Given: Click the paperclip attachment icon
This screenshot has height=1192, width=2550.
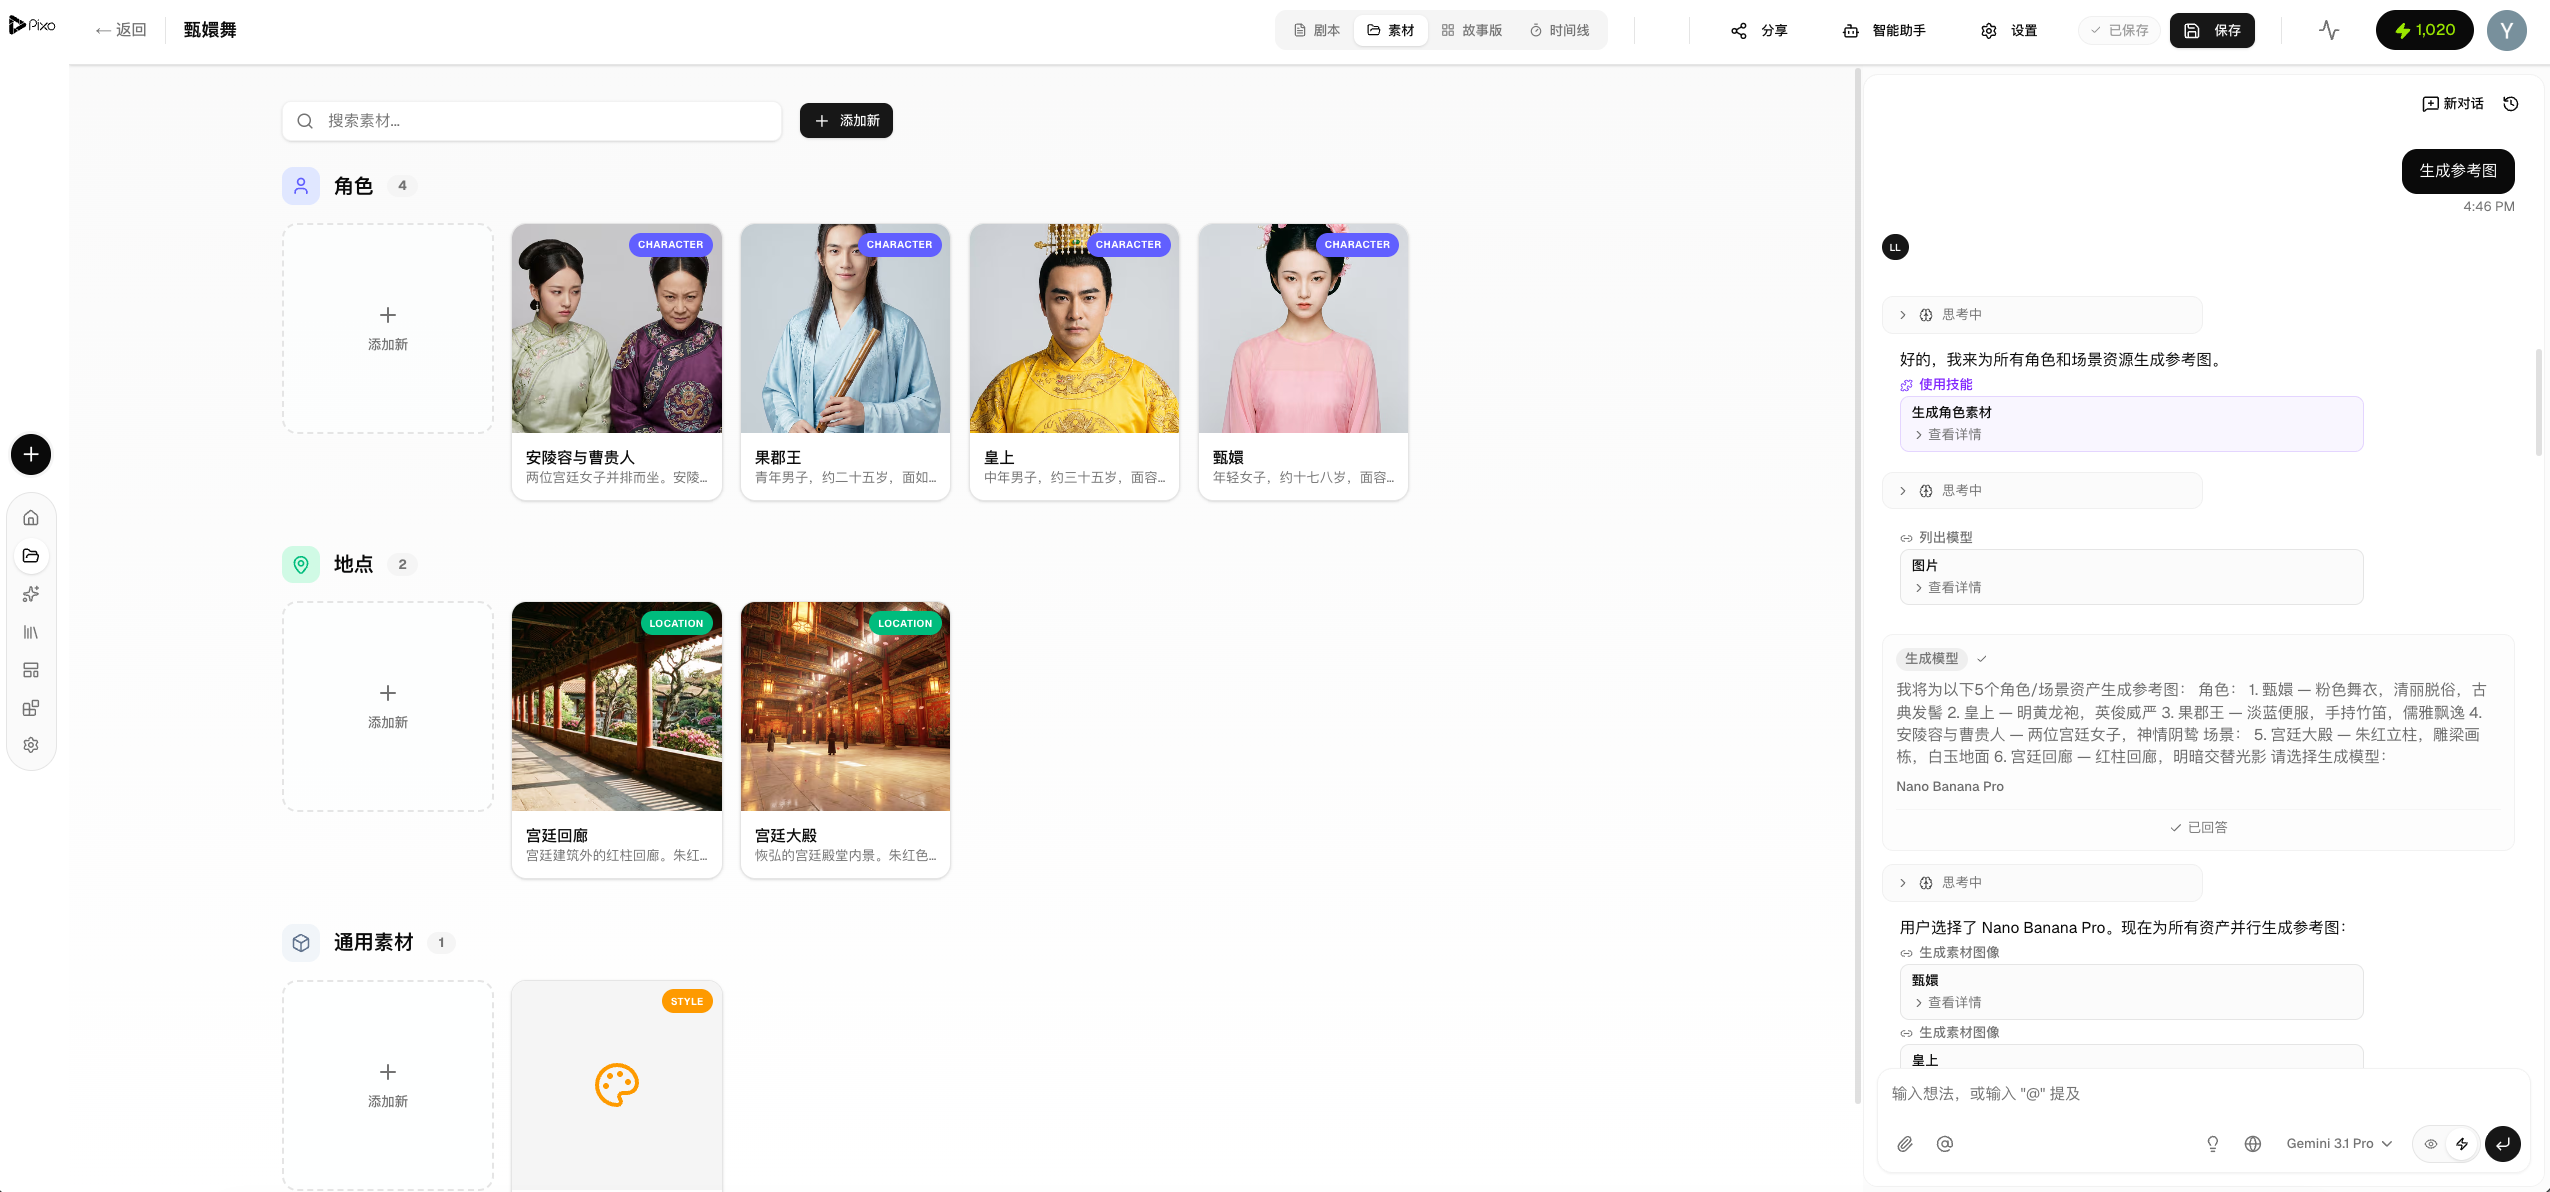Looking at the screenshot, I should pos(1905,1144).
